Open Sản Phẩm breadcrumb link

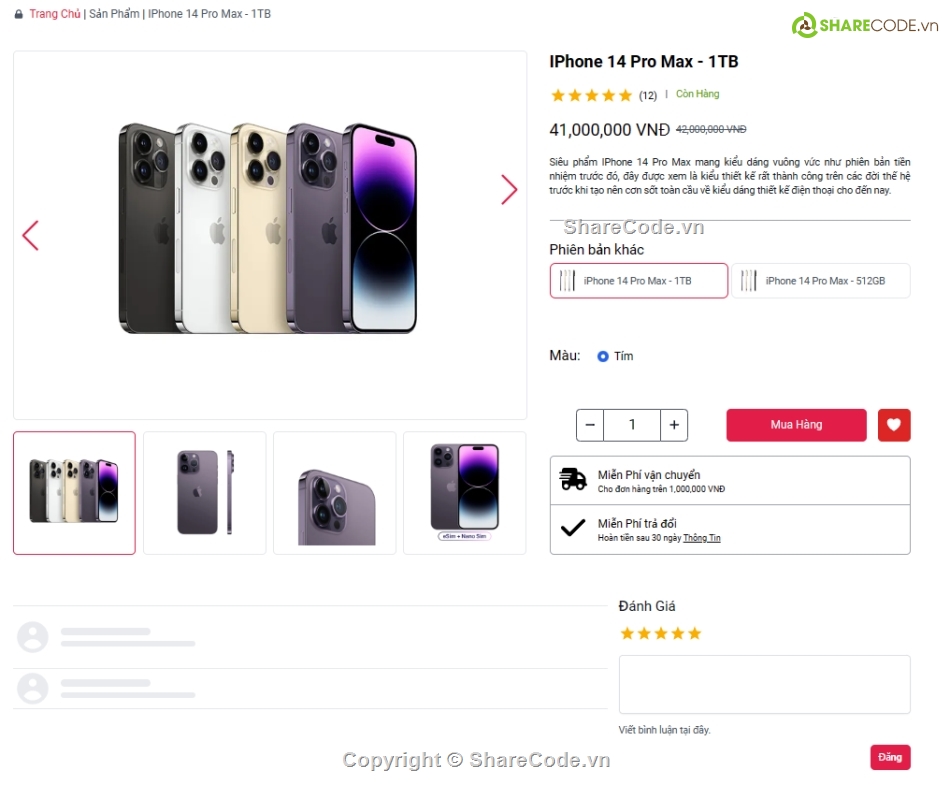pyautogui.click(x=114, y=14)
